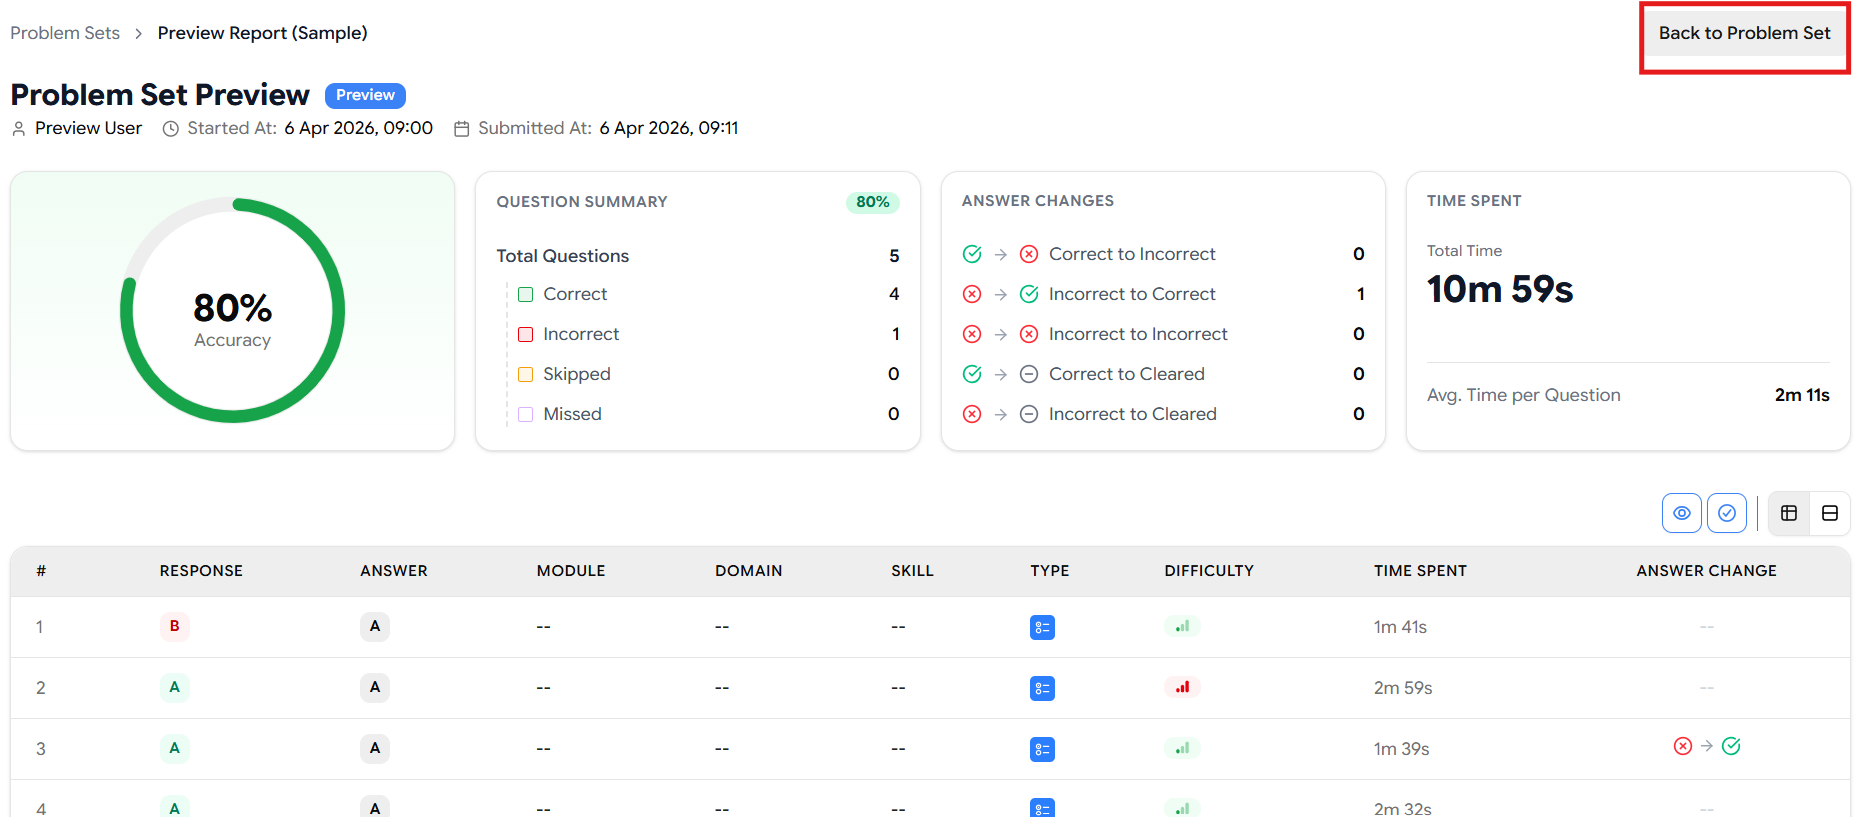Open Problem Sets breadcrumb link
The image size is (1872, 817).
pyautogui.click(x=65, y=33)
